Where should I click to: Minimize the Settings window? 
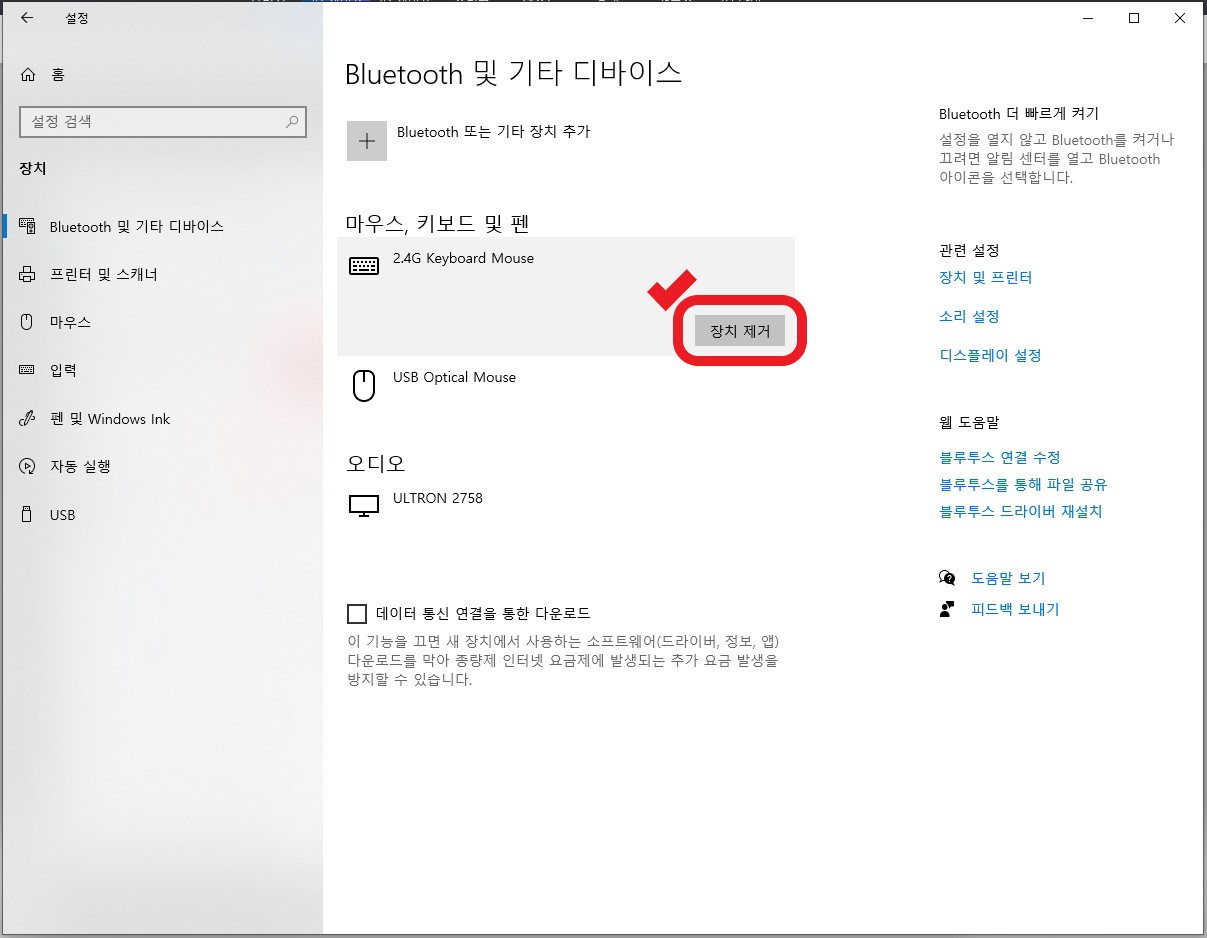[x=1086, y=17]
